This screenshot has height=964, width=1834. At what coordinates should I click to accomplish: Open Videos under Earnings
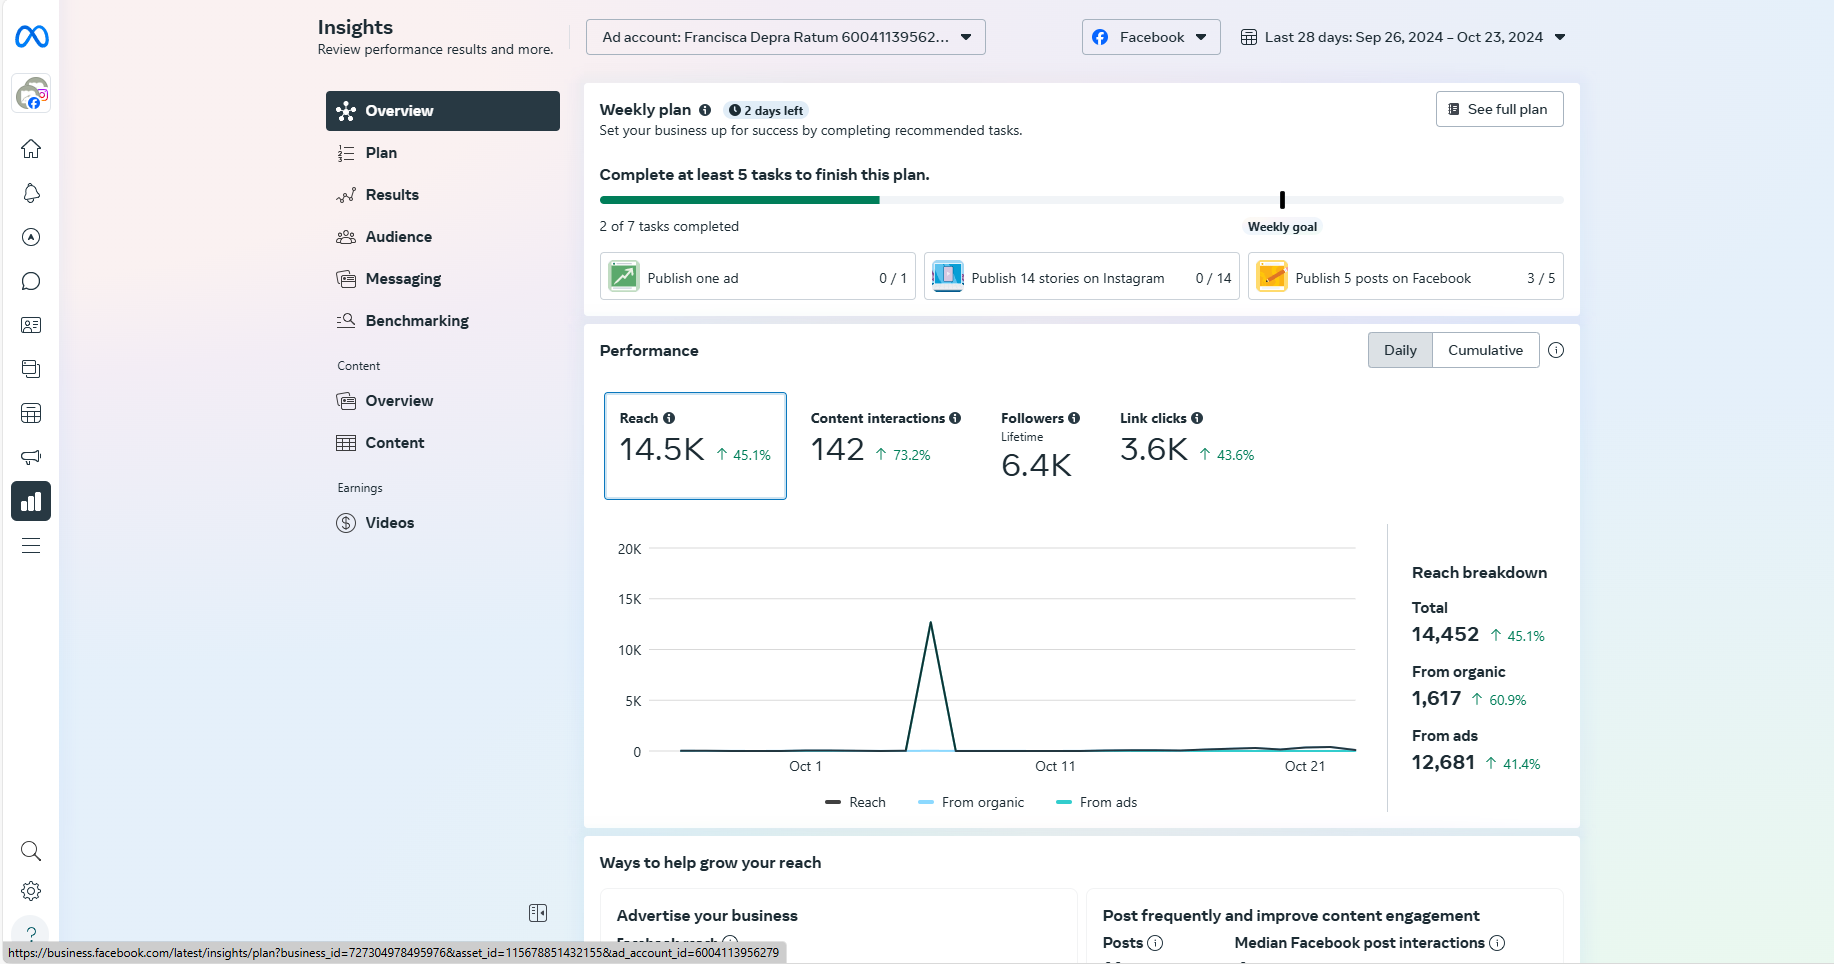click(x=443, y=523)
